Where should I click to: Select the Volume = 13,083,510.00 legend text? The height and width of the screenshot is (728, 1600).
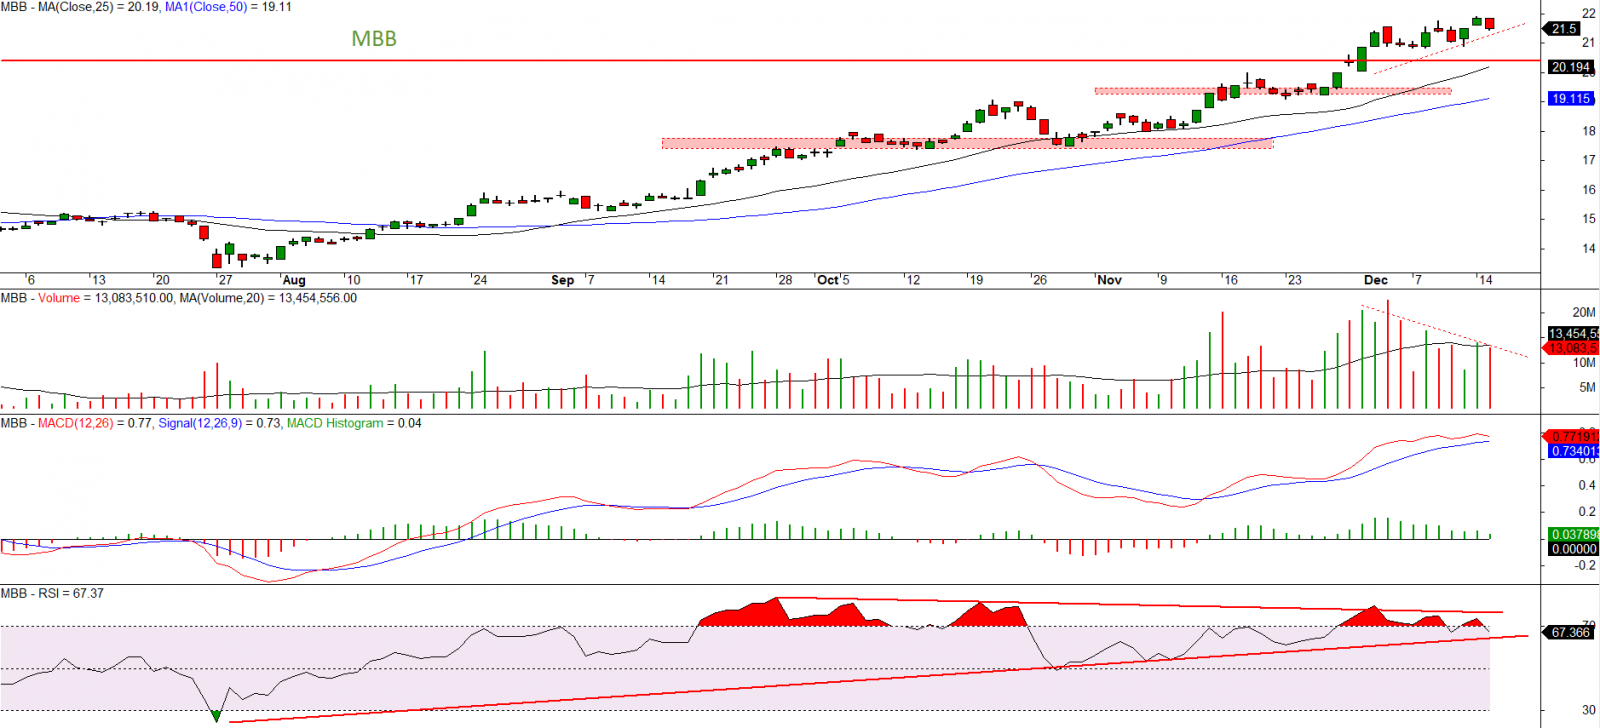pos(106,298)
